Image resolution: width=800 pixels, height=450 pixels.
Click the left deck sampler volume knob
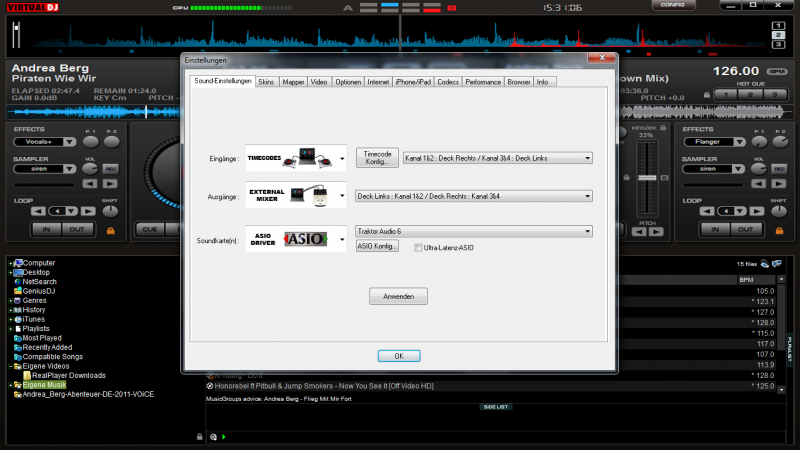(90, 168)
